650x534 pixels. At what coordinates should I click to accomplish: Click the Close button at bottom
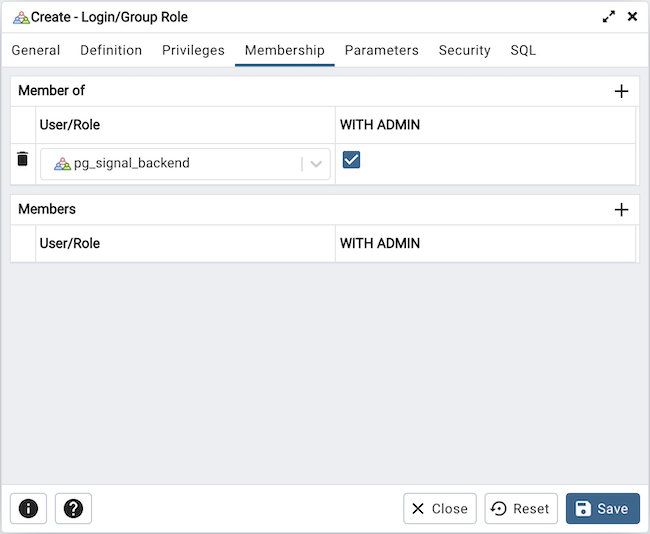440,508
